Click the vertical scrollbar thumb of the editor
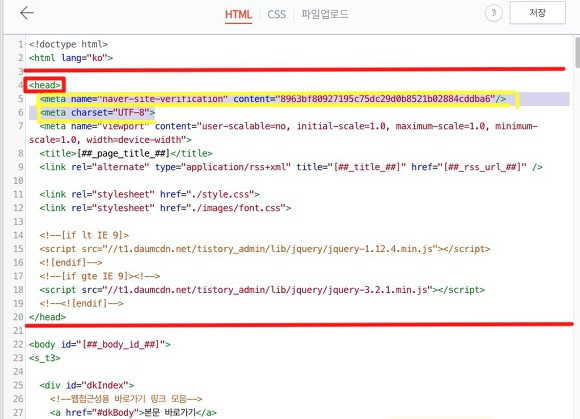This screenshot has width=580, height=419. (x=577, y=53)
